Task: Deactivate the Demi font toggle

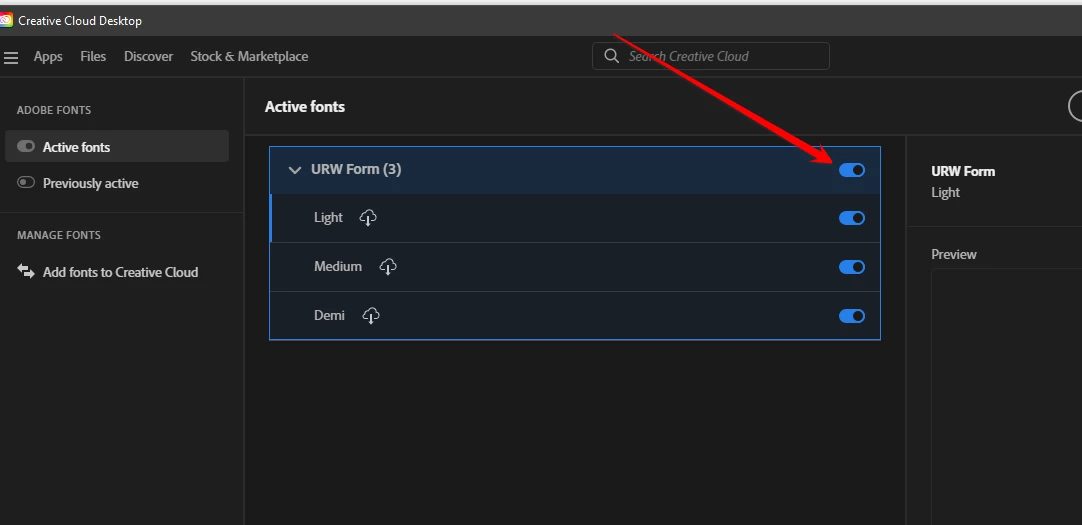Action: pos(852,316)
